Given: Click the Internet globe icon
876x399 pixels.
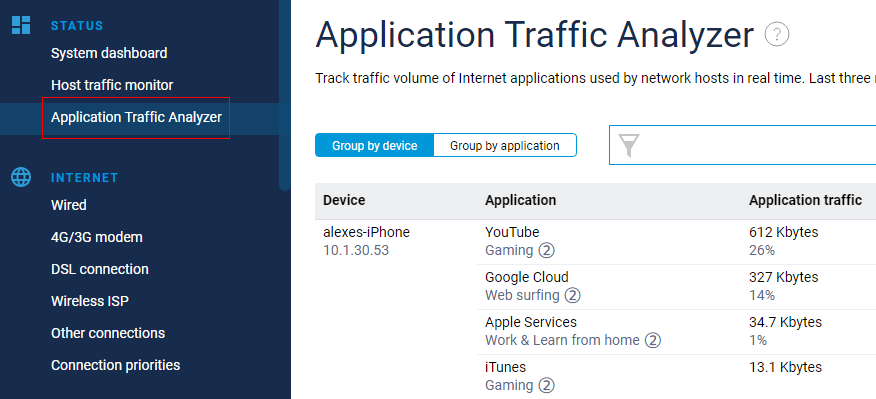Looking at the screenshot, I should tap(21, 178).
